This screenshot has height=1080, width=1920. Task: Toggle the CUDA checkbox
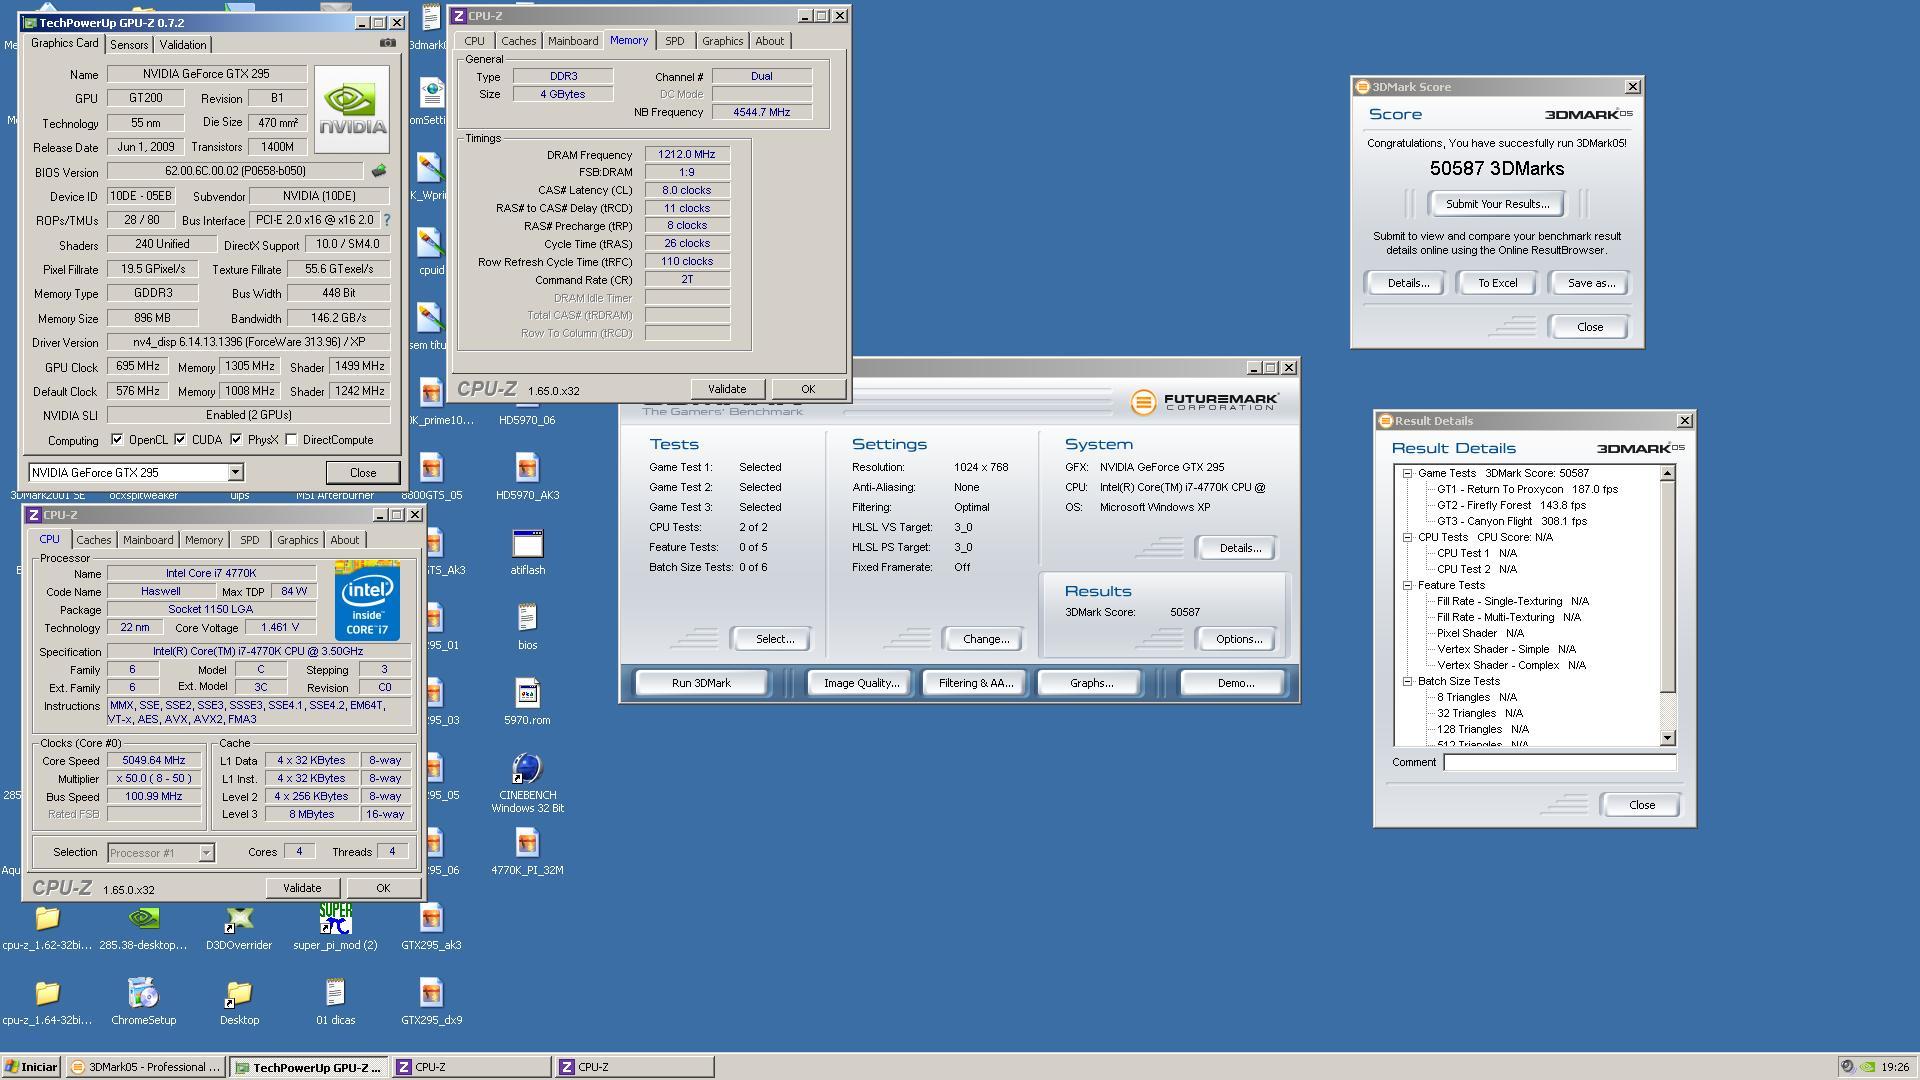point(180,439)
